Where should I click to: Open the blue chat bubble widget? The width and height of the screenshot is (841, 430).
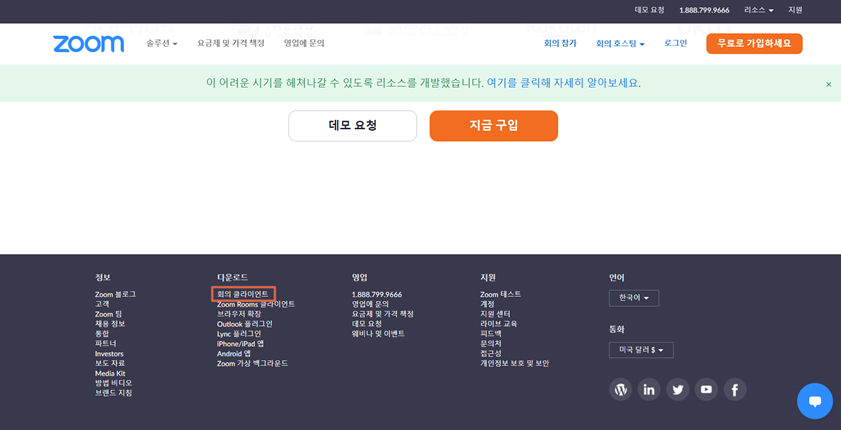click(815, 401)
